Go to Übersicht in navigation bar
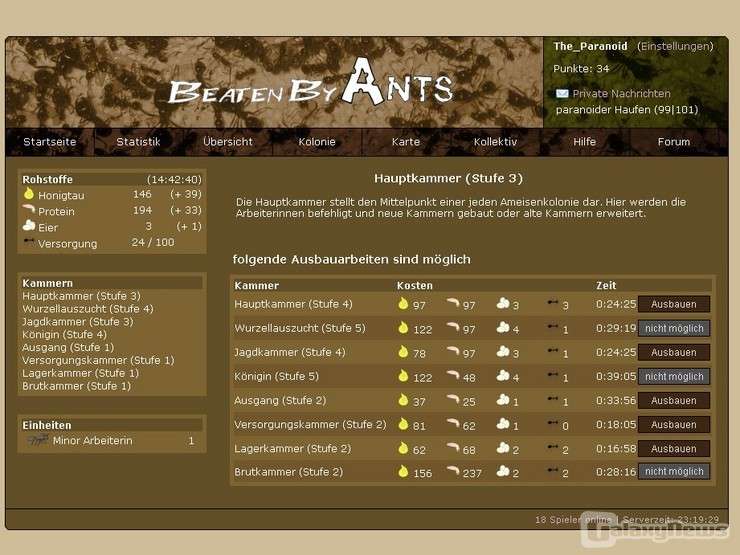 (227, 142)
